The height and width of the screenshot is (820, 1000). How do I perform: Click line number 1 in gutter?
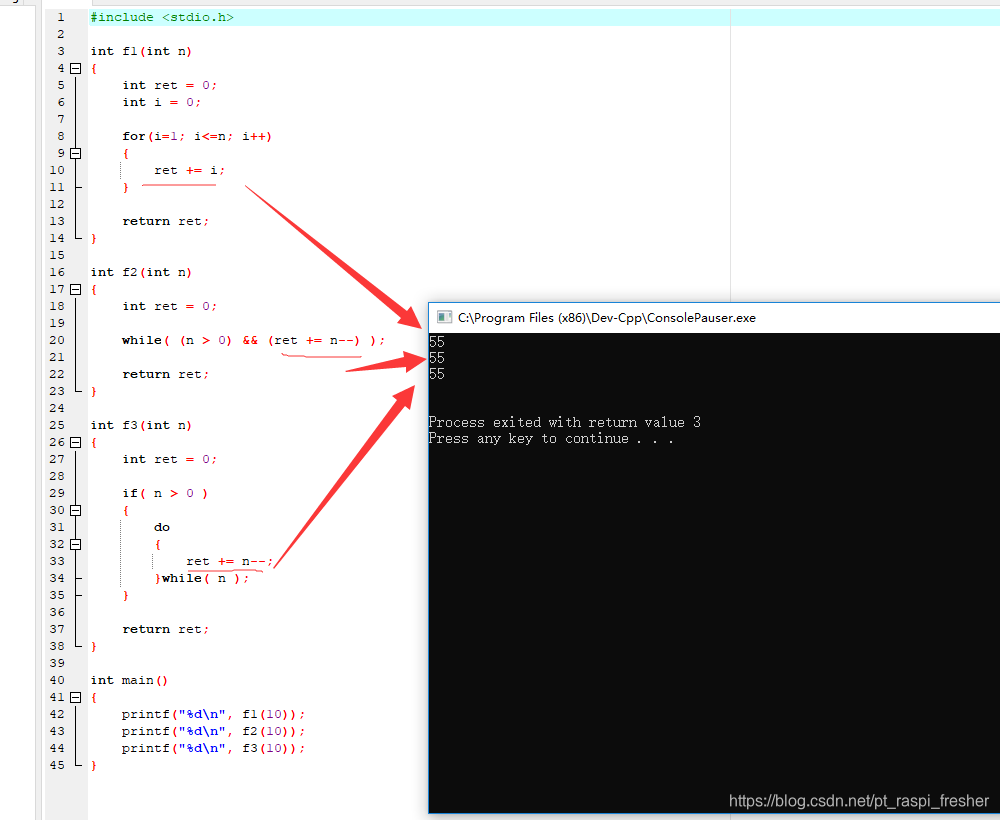(61, 17)
